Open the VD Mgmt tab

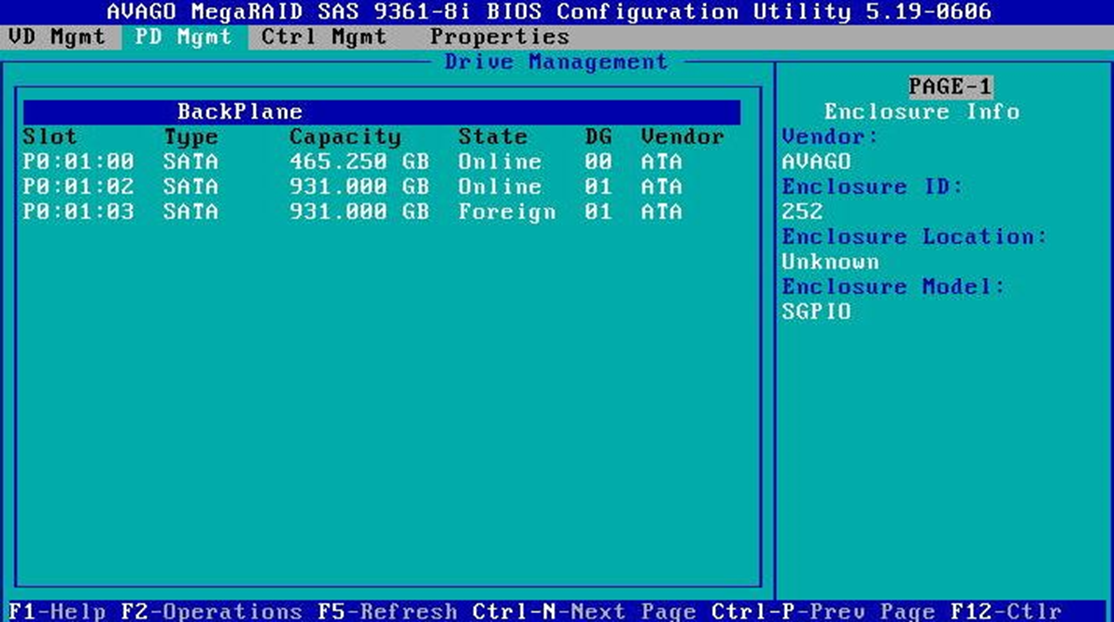57,37
